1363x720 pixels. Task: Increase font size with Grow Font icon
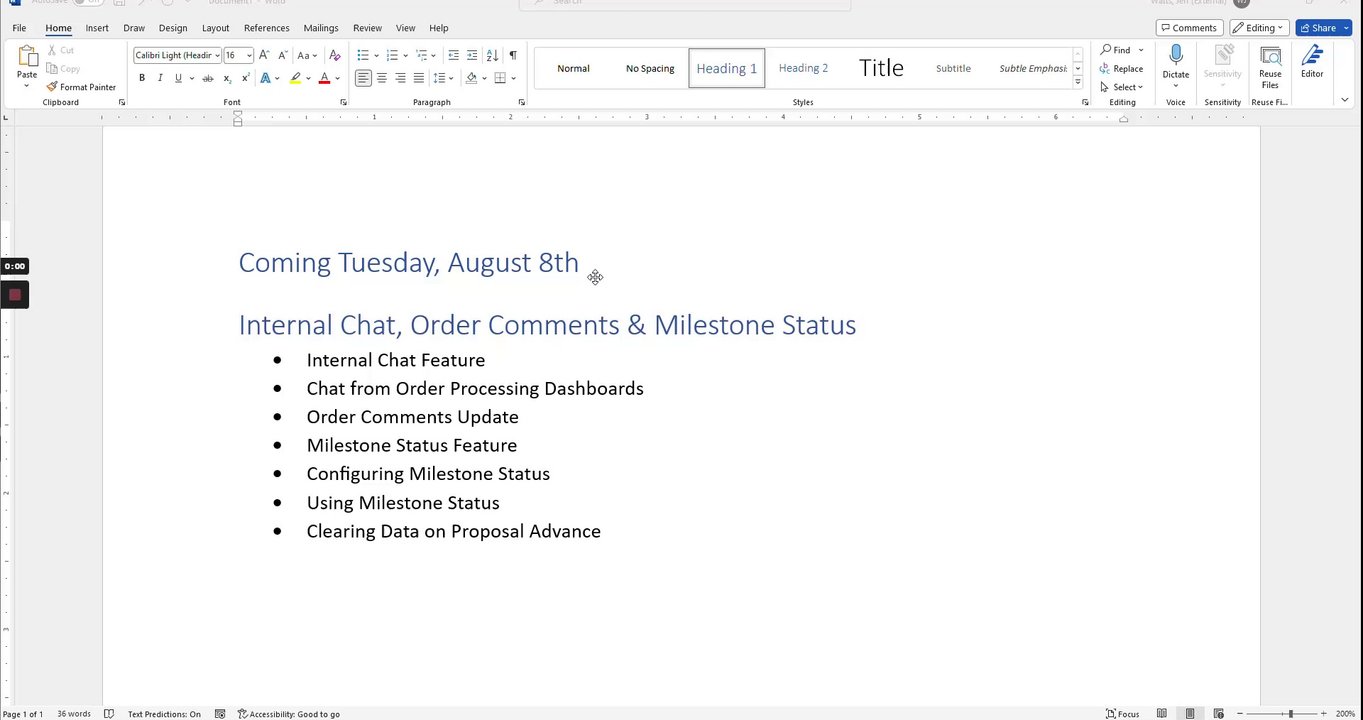coord(266,56)
